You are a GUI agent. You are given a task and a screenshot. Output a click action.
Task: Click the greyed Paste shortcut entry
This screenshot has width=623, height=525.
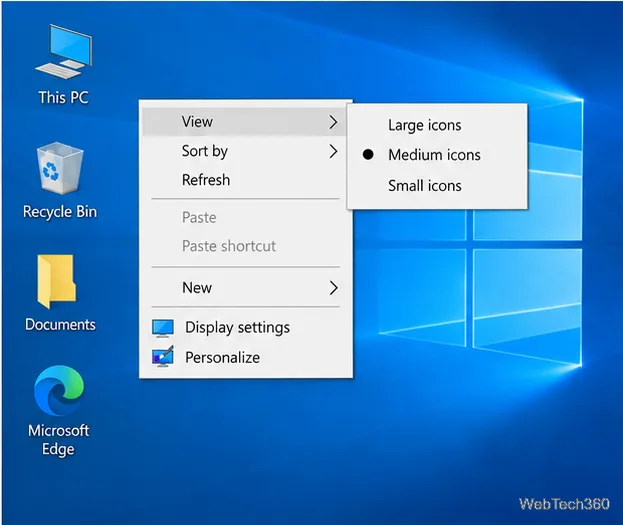[x=244, y=246]
